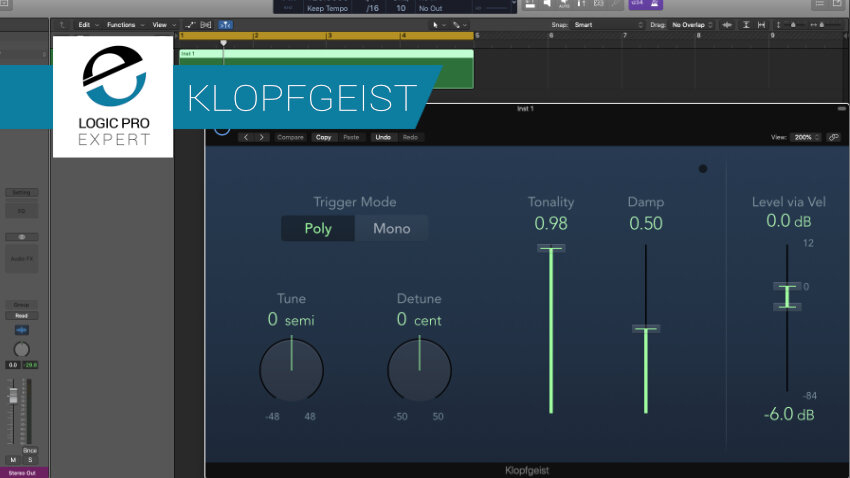
Task: Click the link icon beside View 200%
Action: coord(834,137)
